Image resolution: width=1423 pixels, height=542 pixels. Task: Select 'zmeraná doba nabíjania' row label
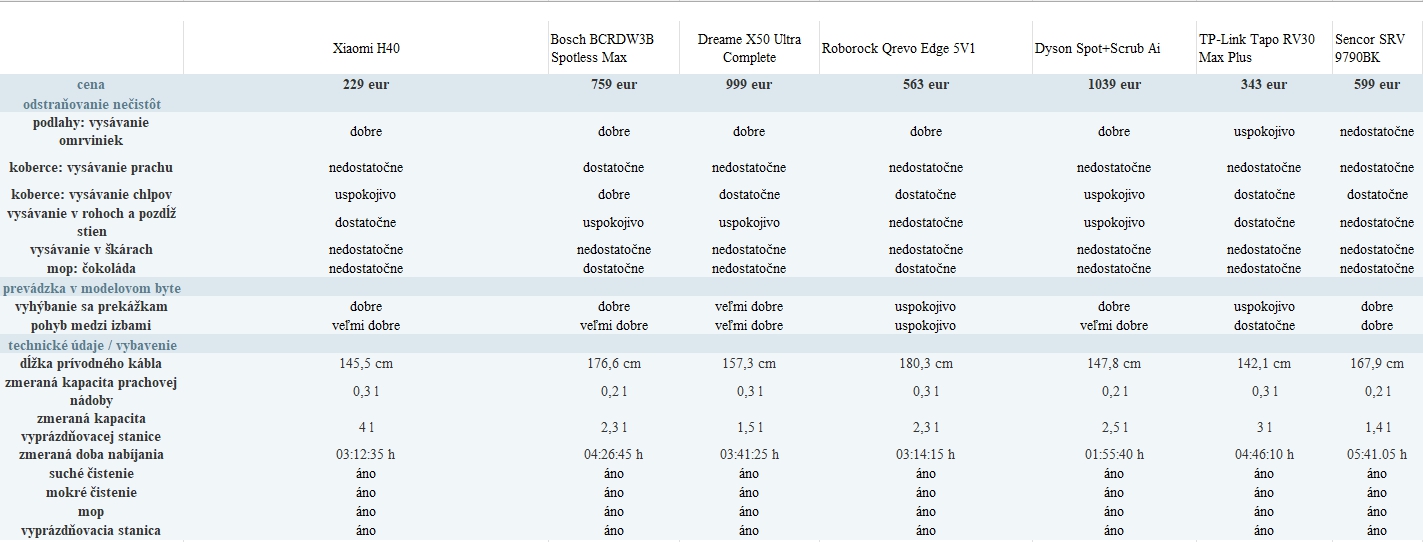pyautogui.click(x=91, y=454)
